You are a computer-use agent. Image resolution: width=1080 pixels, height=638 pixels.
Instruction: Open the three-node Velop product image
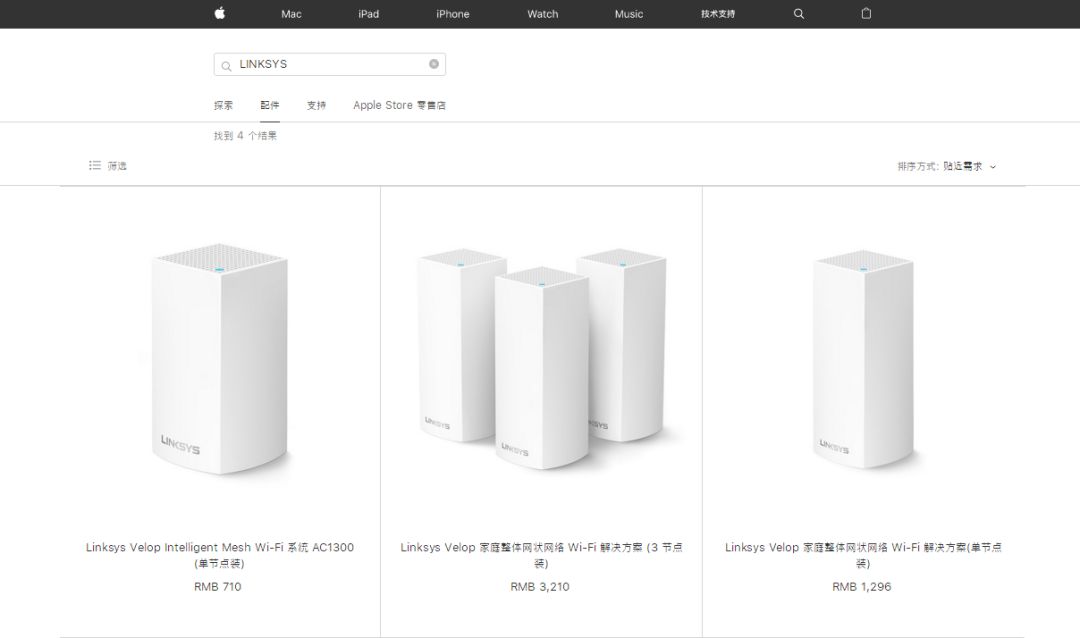(541, 358)
